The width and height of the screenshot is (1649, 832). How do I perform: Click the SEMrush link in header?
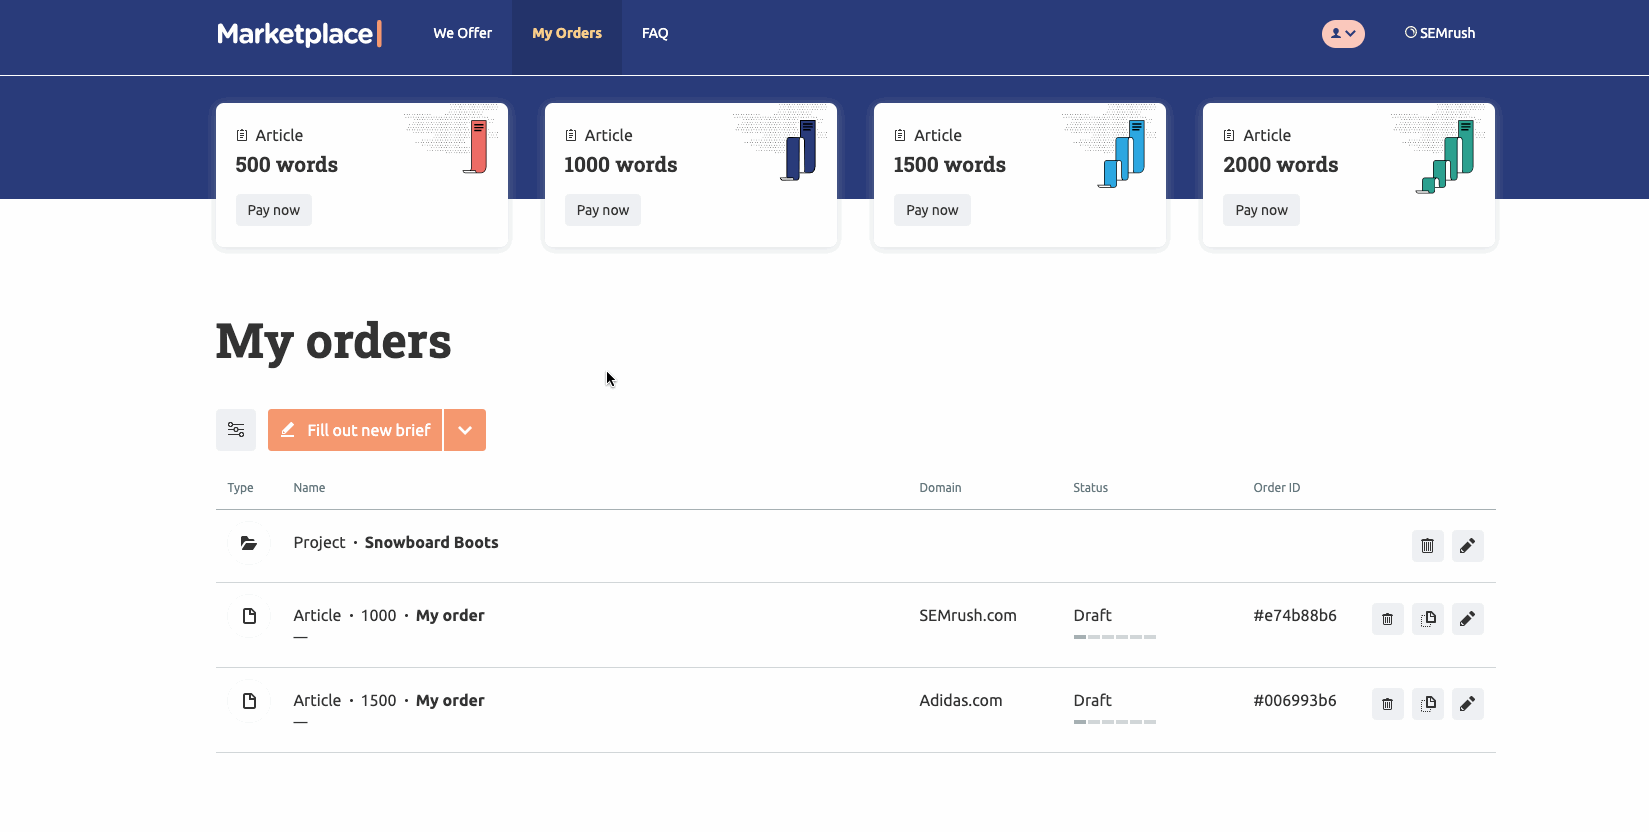1440,33
